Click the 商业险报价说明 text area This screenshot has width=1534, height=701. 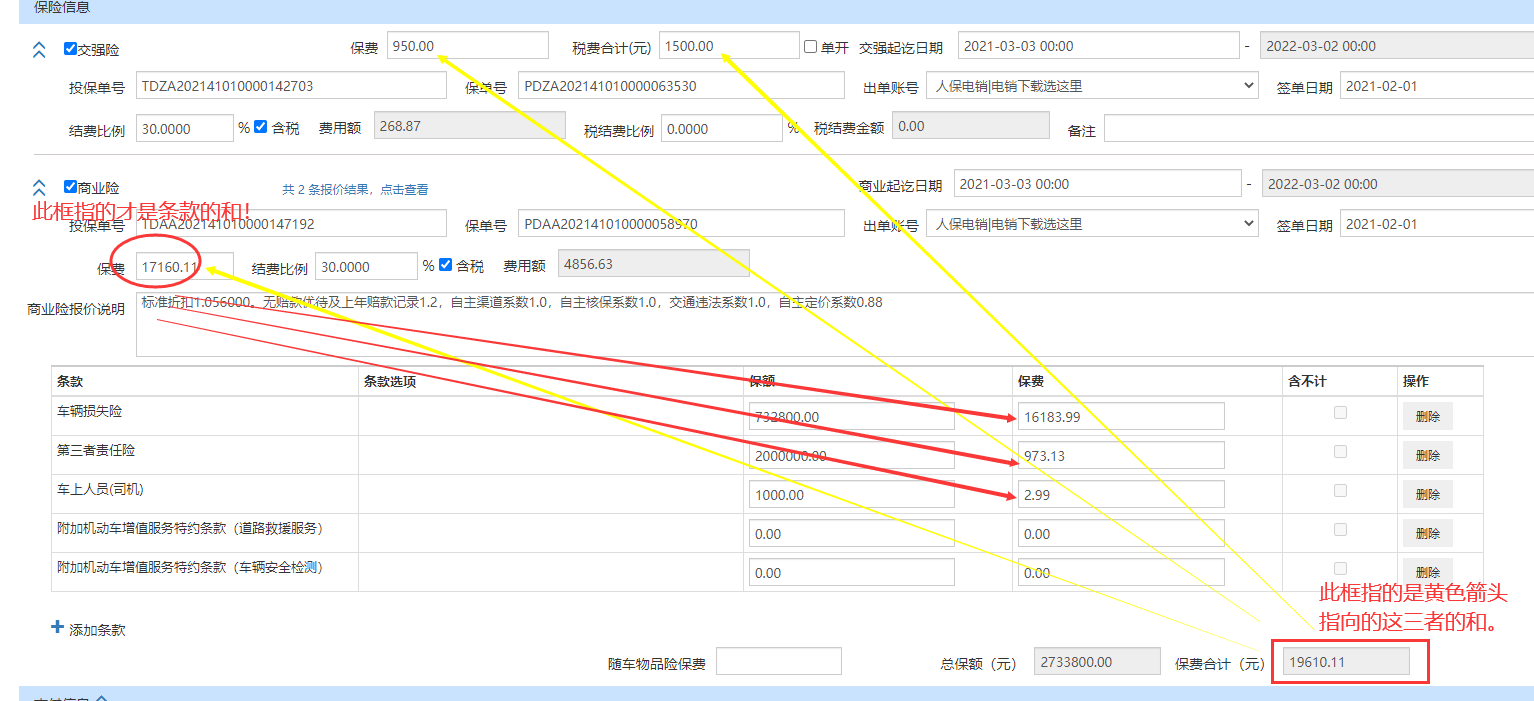pyautogui.click(x=835, y=324)
